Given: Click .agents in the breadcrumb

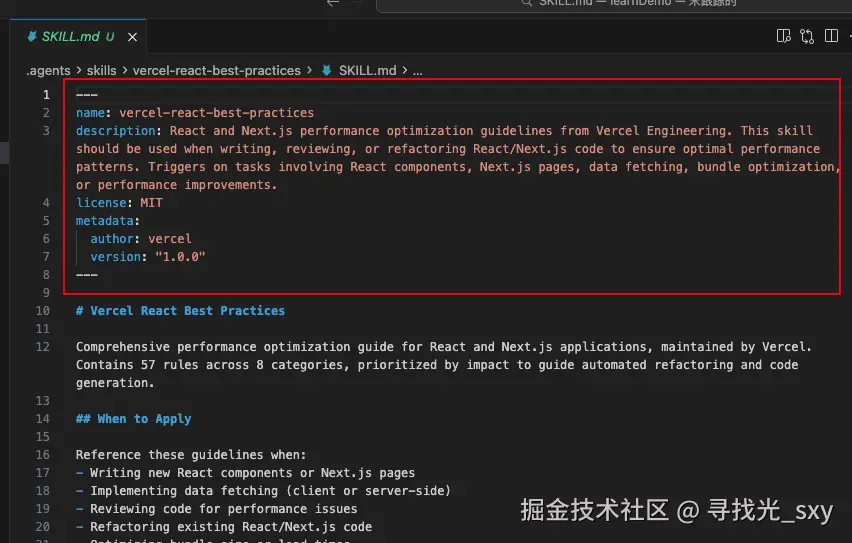Looking at the screenshot, I should [x=48, y=71].
